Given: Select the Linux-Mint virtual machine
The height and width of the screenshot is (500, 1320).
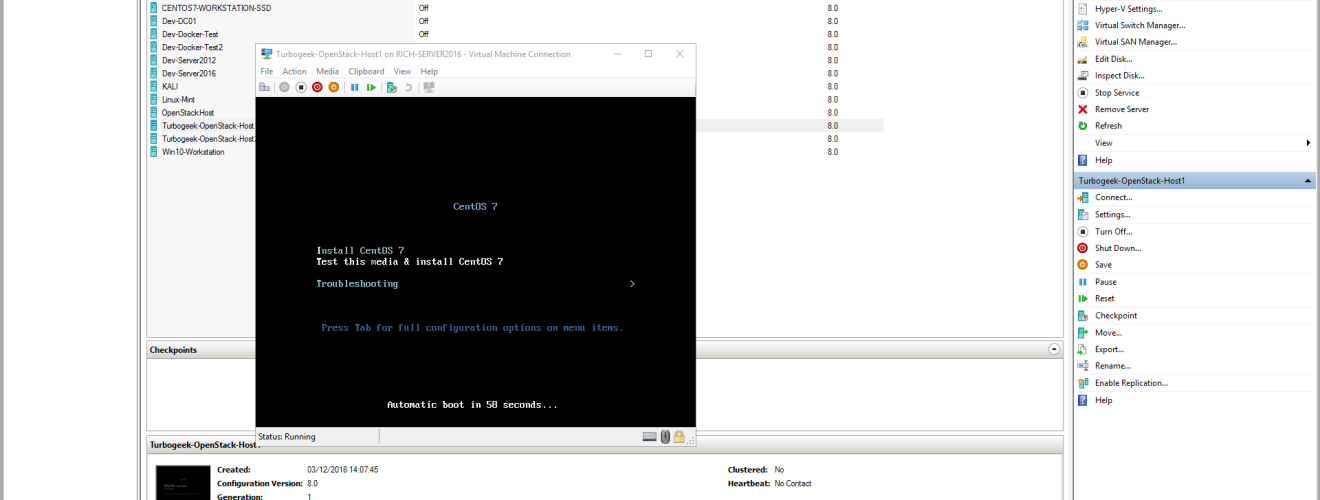Looking at the screenshot, I should coord(178,100).
